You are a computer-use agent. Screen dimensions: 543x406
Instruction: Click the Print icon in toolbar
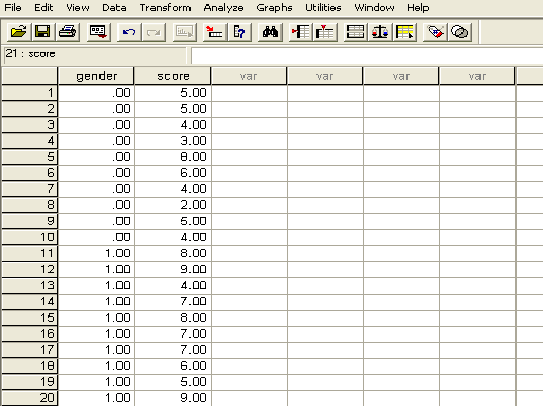click(x=68, y=32)
